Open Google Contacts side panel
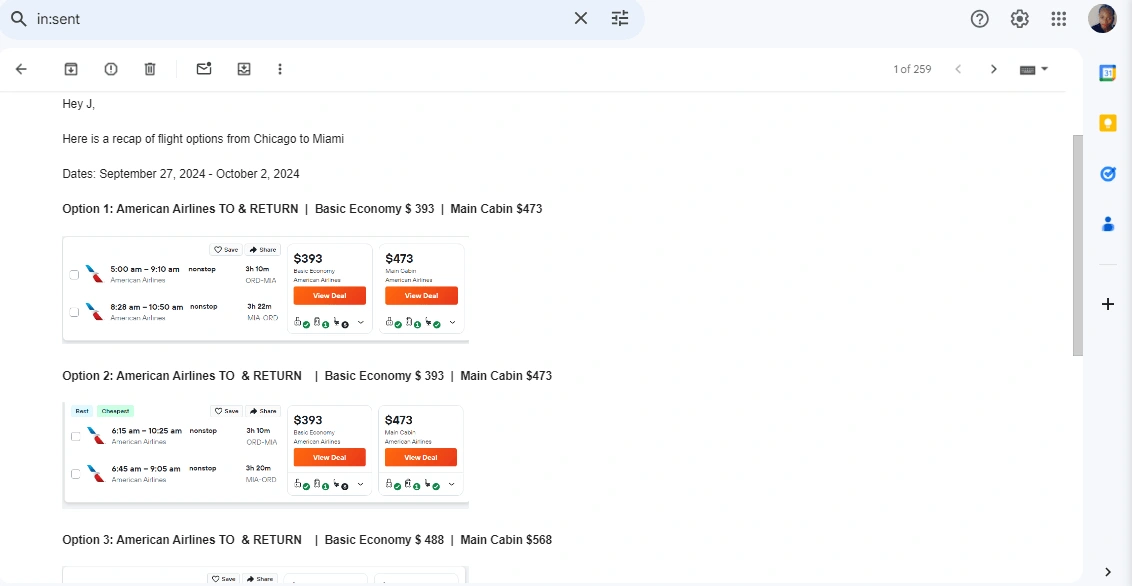The width and height of the screenshot is (1132, 586). click(x=1107, y=224)
